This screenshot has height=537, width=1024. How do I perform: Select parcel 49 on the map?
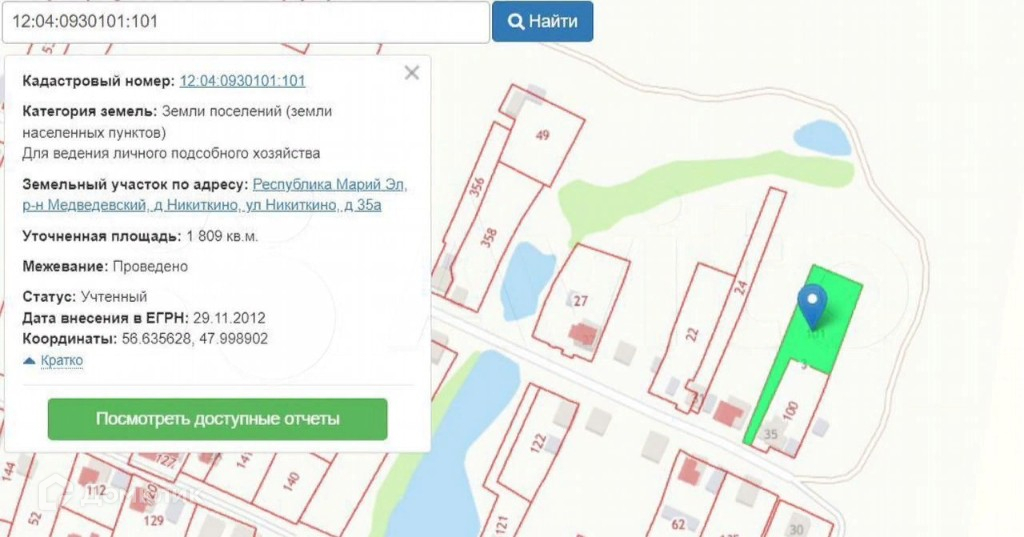tap(542, 136)
